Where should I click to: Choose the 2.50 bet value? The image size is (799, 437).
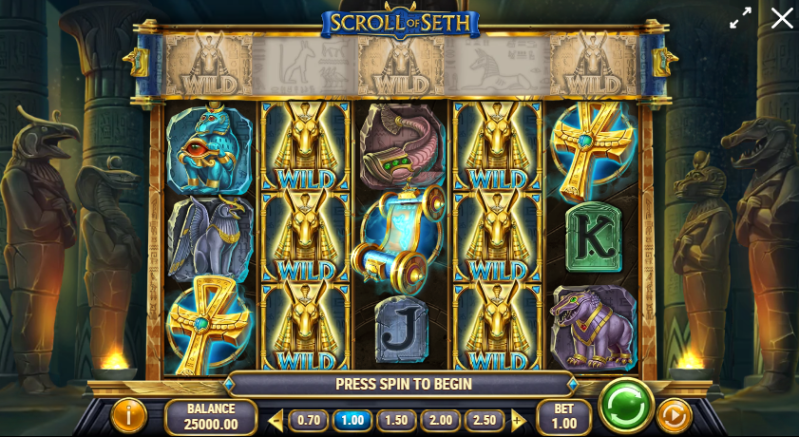tap(484, 420)
